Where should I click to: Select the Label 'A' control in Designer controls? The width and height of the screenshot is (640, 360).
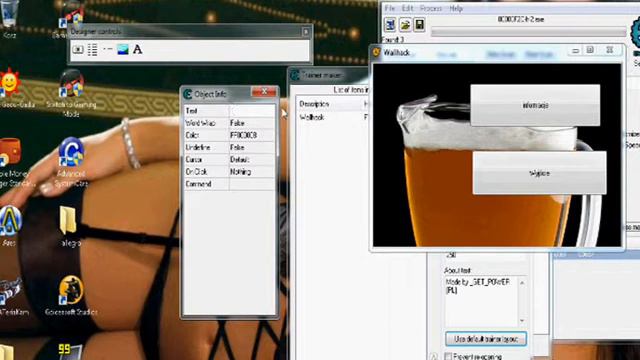pyautogui.click(x=138, y=49)
